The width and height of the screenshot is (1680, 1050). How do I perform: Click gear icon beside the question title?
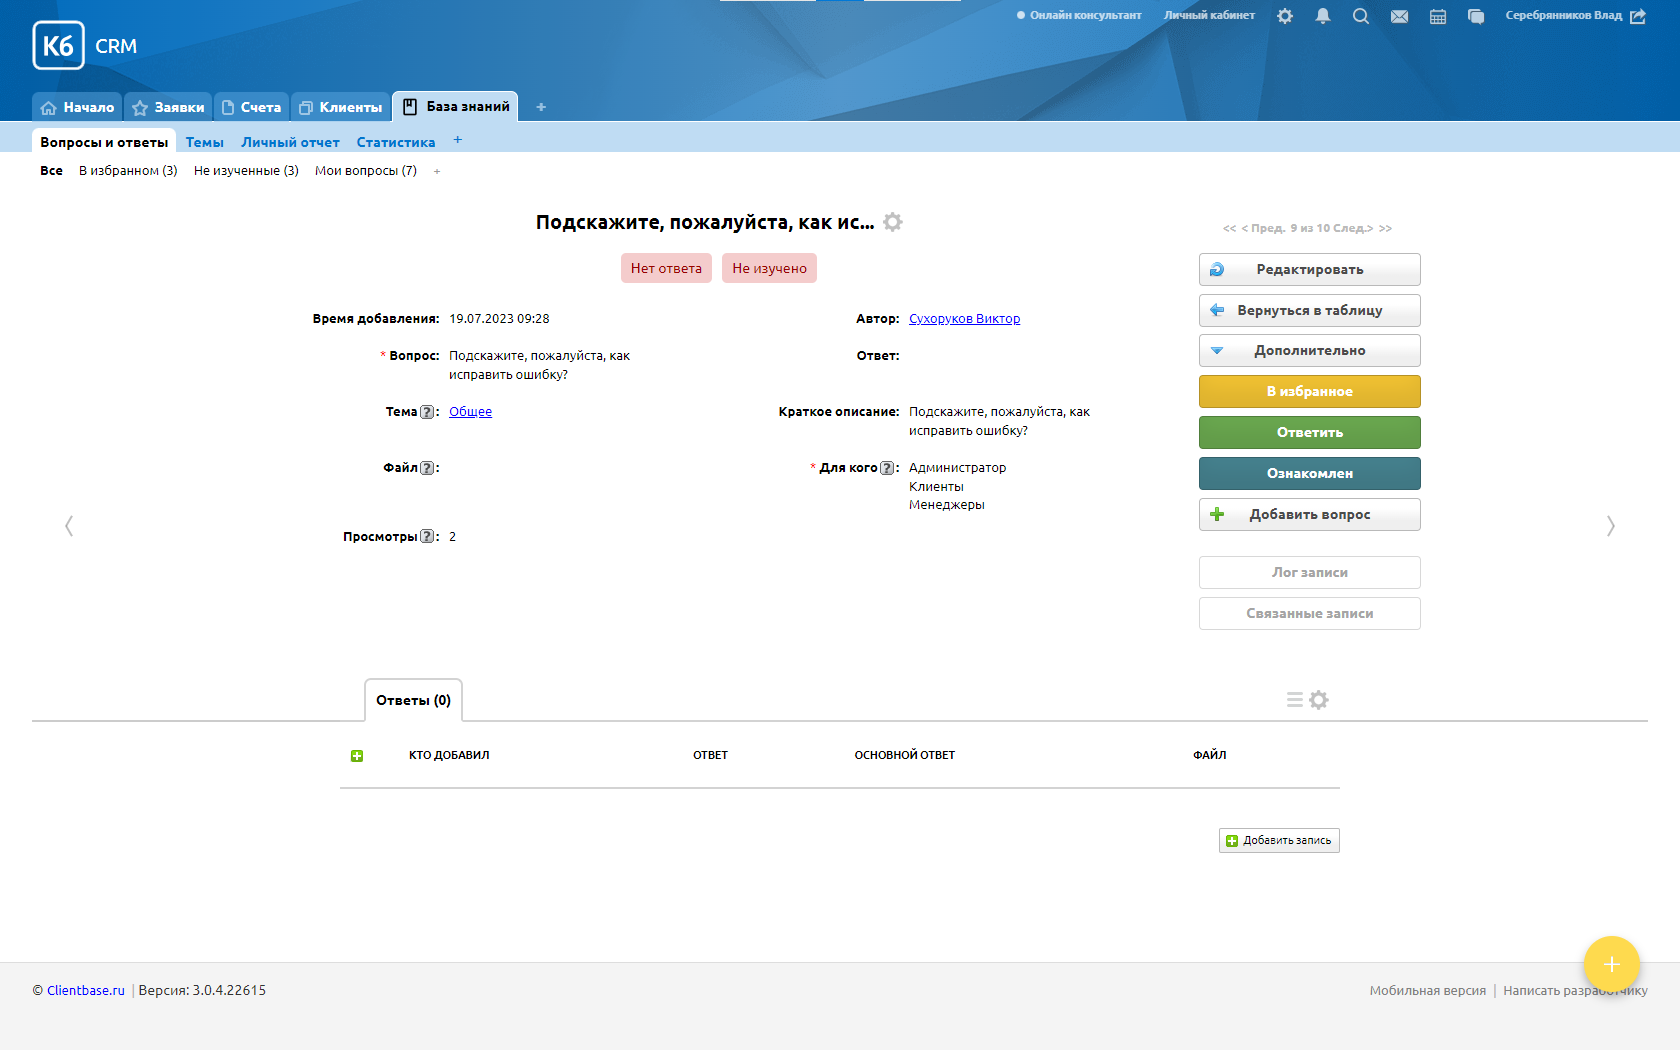click(x=893, y=222)
